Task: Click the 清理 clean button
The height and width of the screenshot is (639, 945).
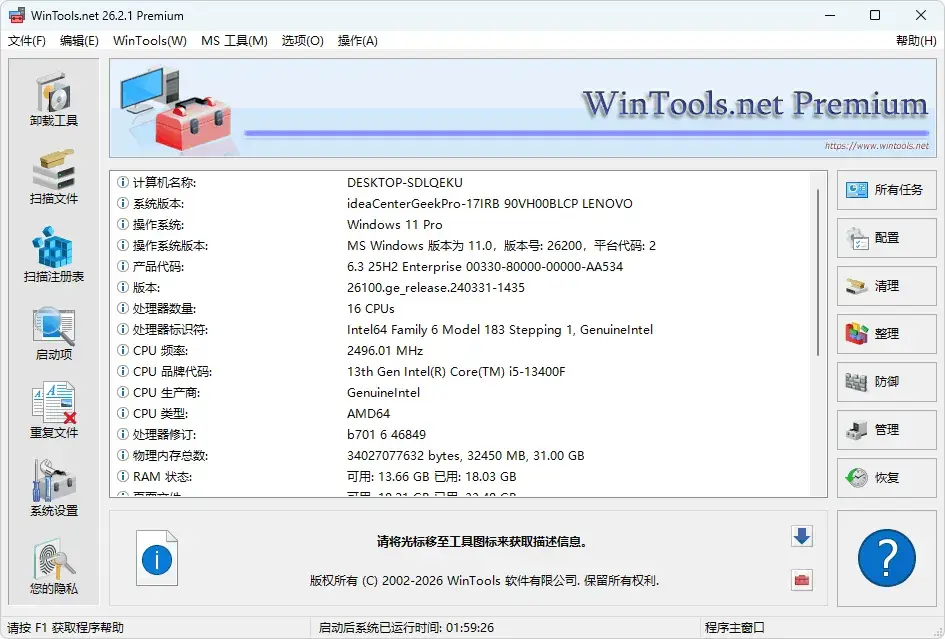Action: point(887,286)
